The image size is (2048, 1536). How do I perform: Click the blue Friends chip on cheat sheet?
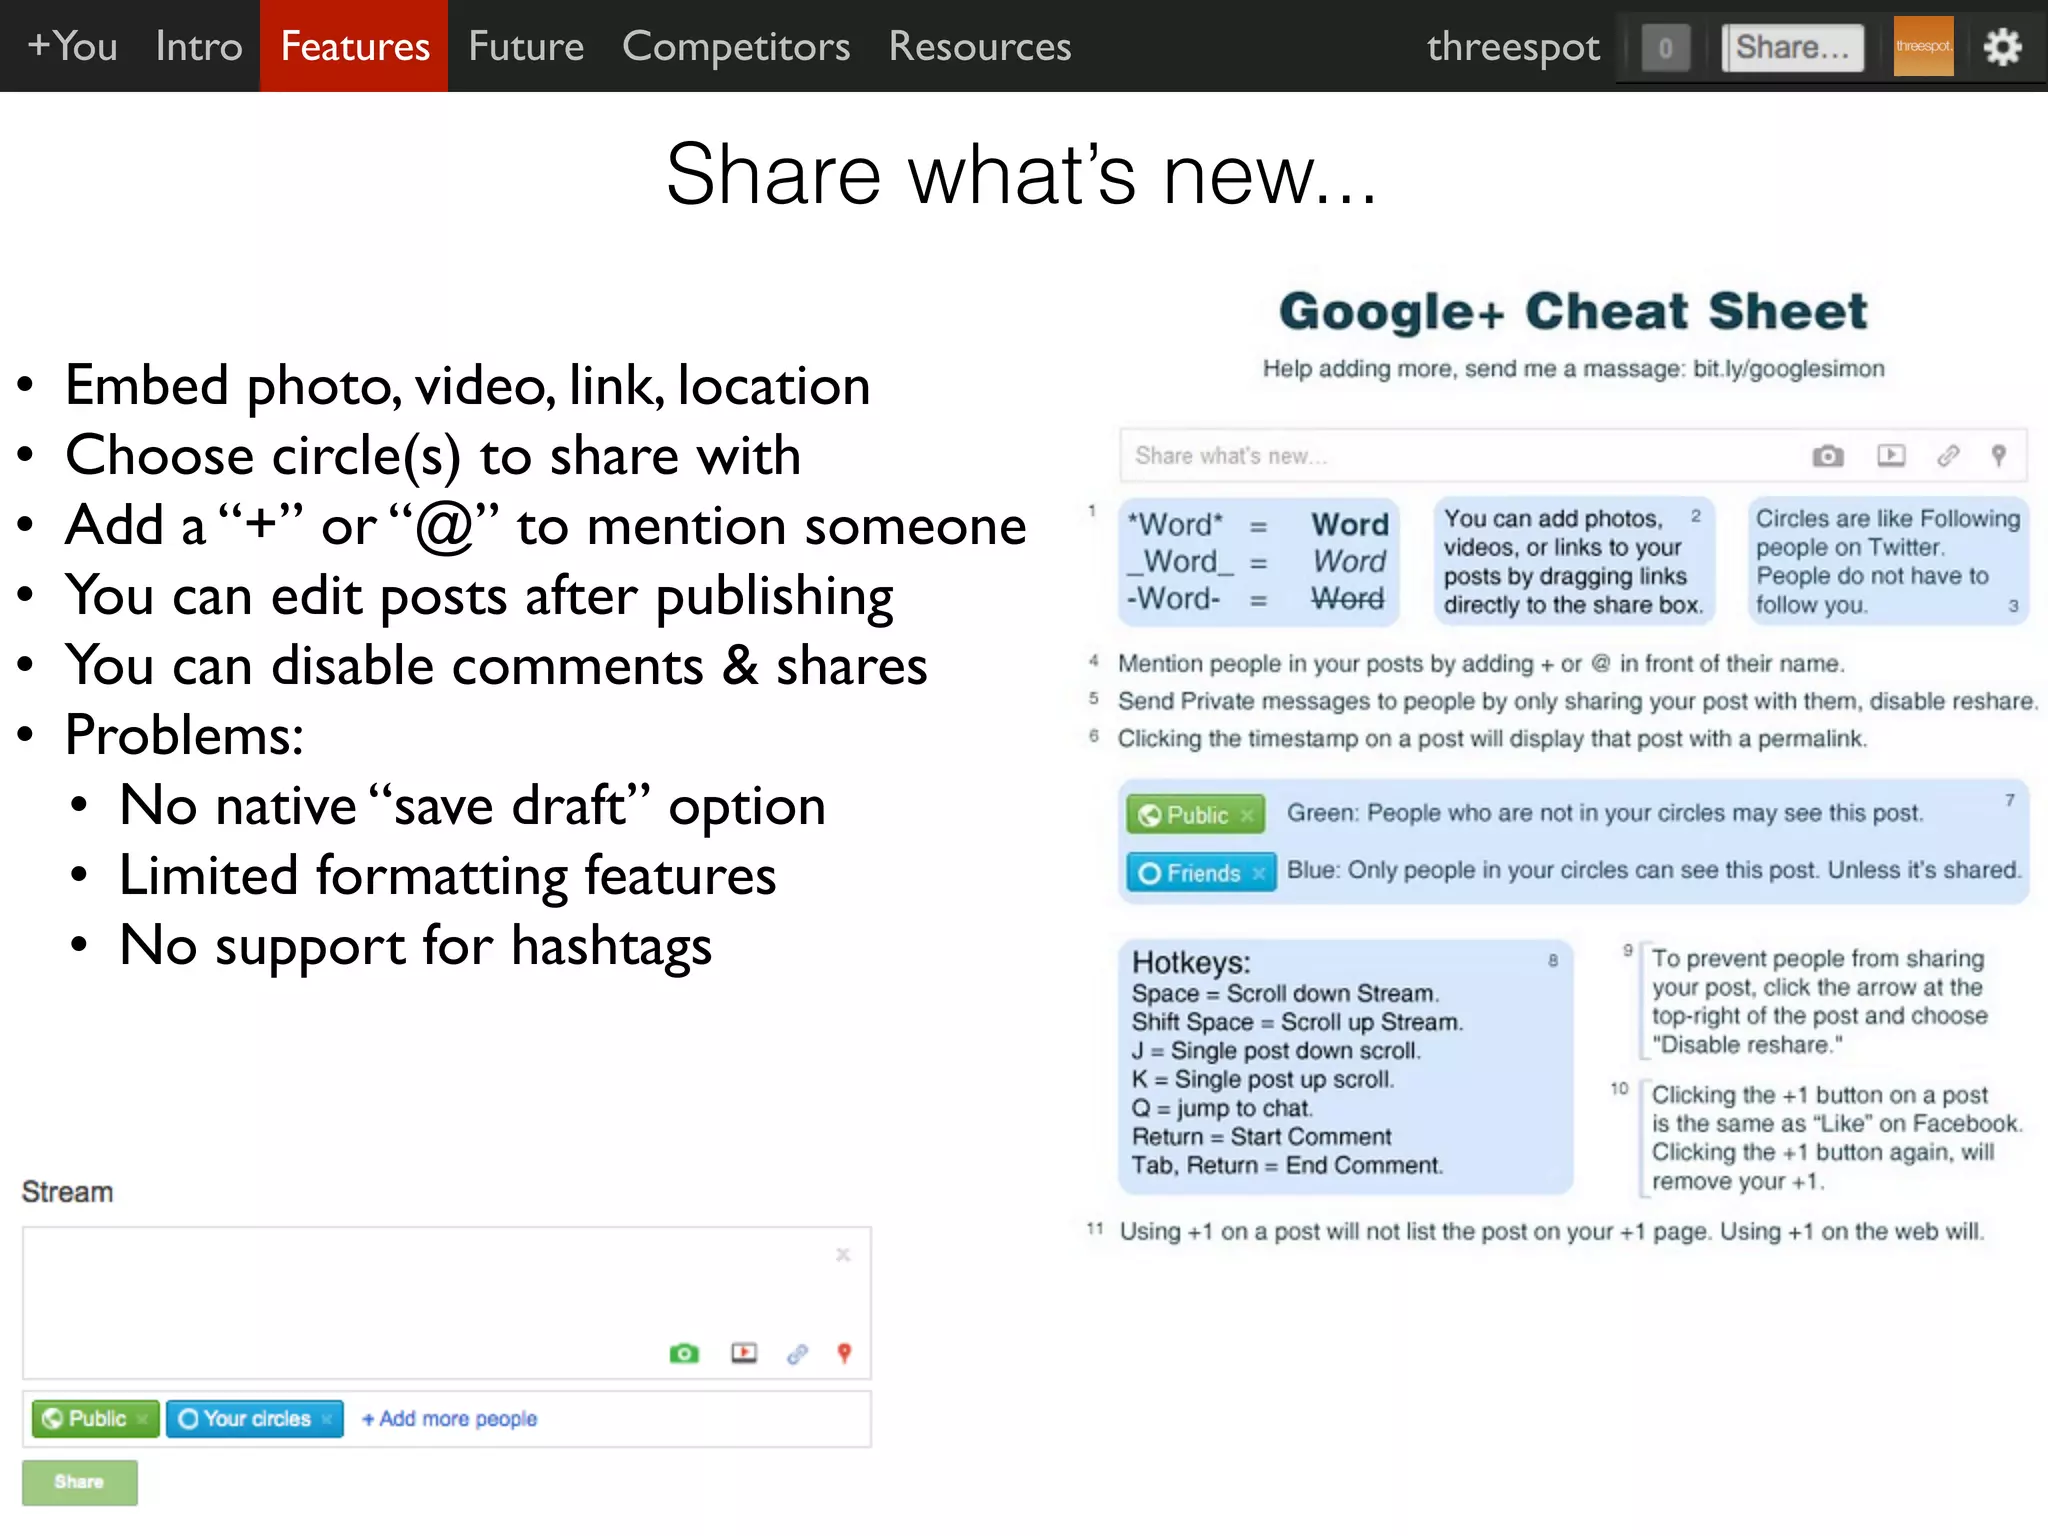[x=1201, y=872]
